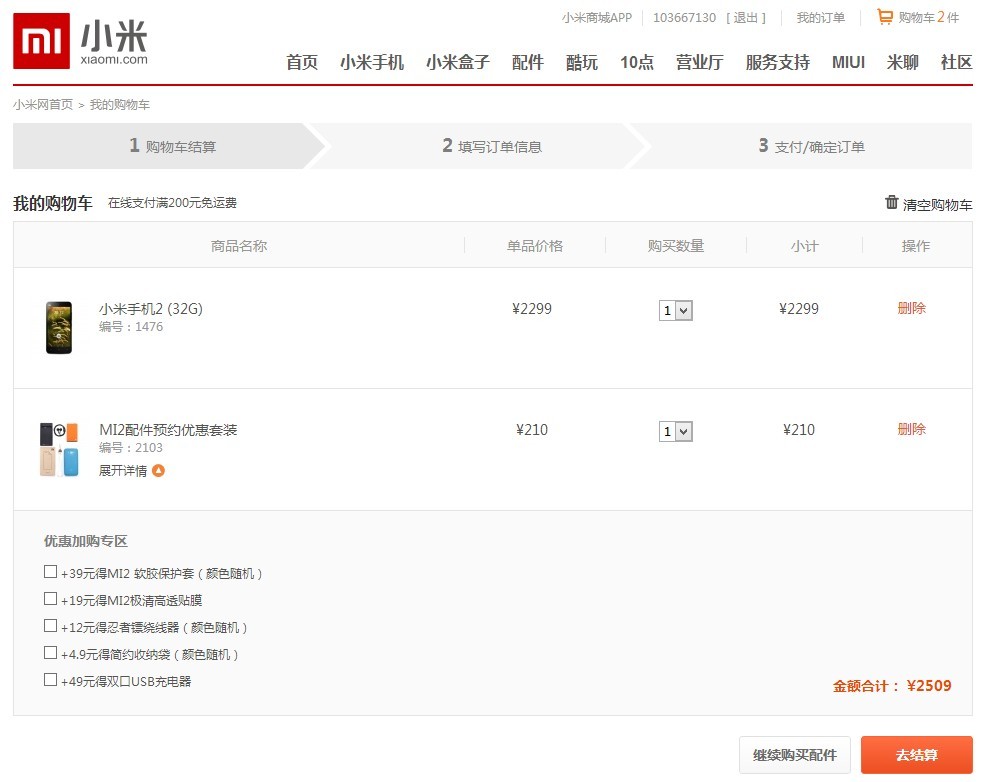Click the 去结算 checkout button
This screenshot has width=993, height=782.
(x=916, y=755)
